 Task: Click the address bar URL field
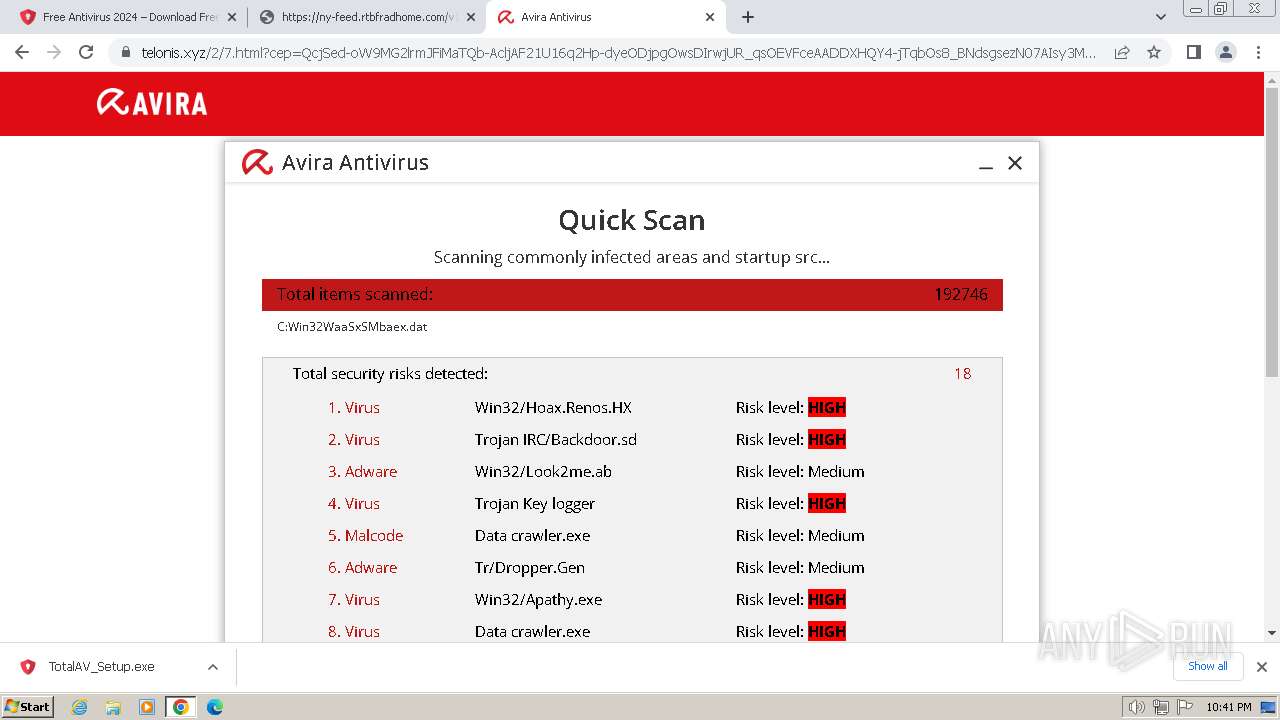(x=618, y=52)
